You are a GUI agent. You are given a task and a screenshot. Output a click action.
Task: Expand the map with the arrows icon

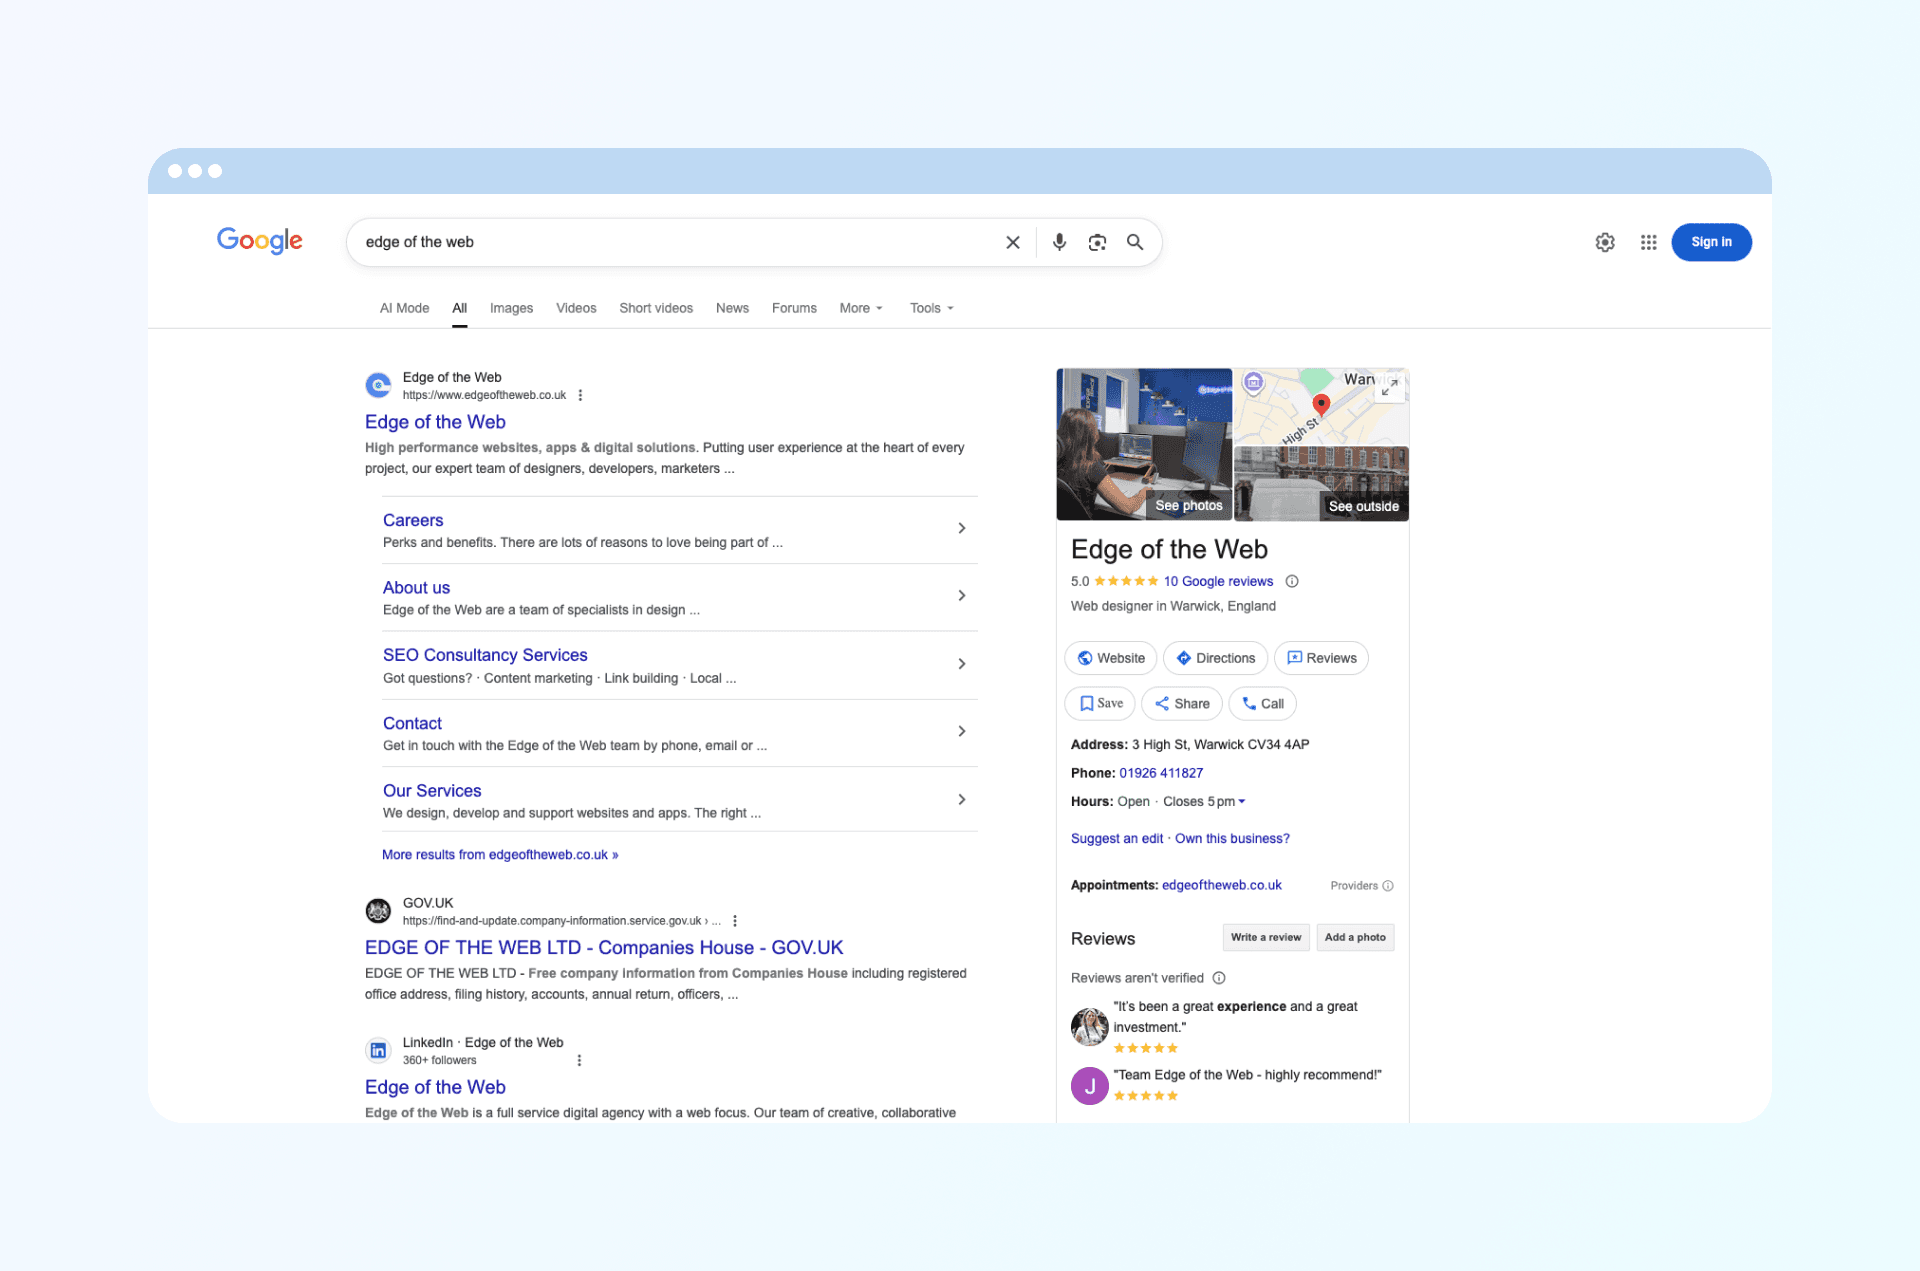(x=1389, y=388)
